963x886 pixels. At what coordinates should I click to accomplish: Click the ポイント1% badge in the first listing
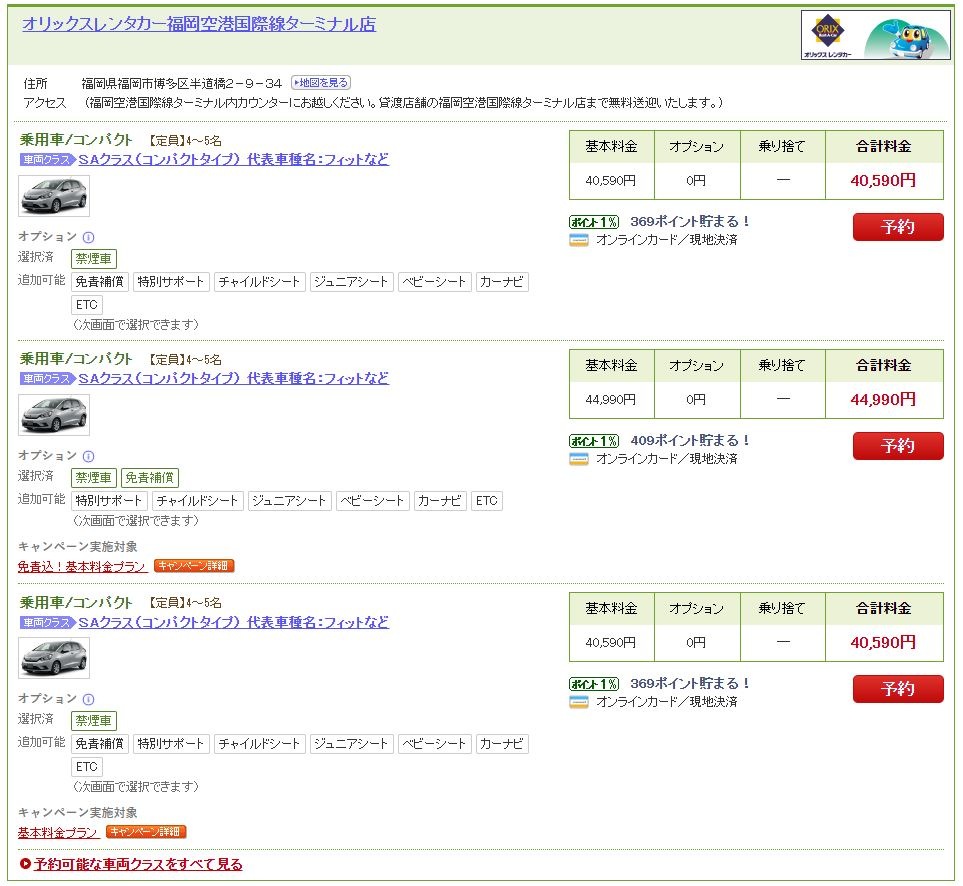point(594,222)
